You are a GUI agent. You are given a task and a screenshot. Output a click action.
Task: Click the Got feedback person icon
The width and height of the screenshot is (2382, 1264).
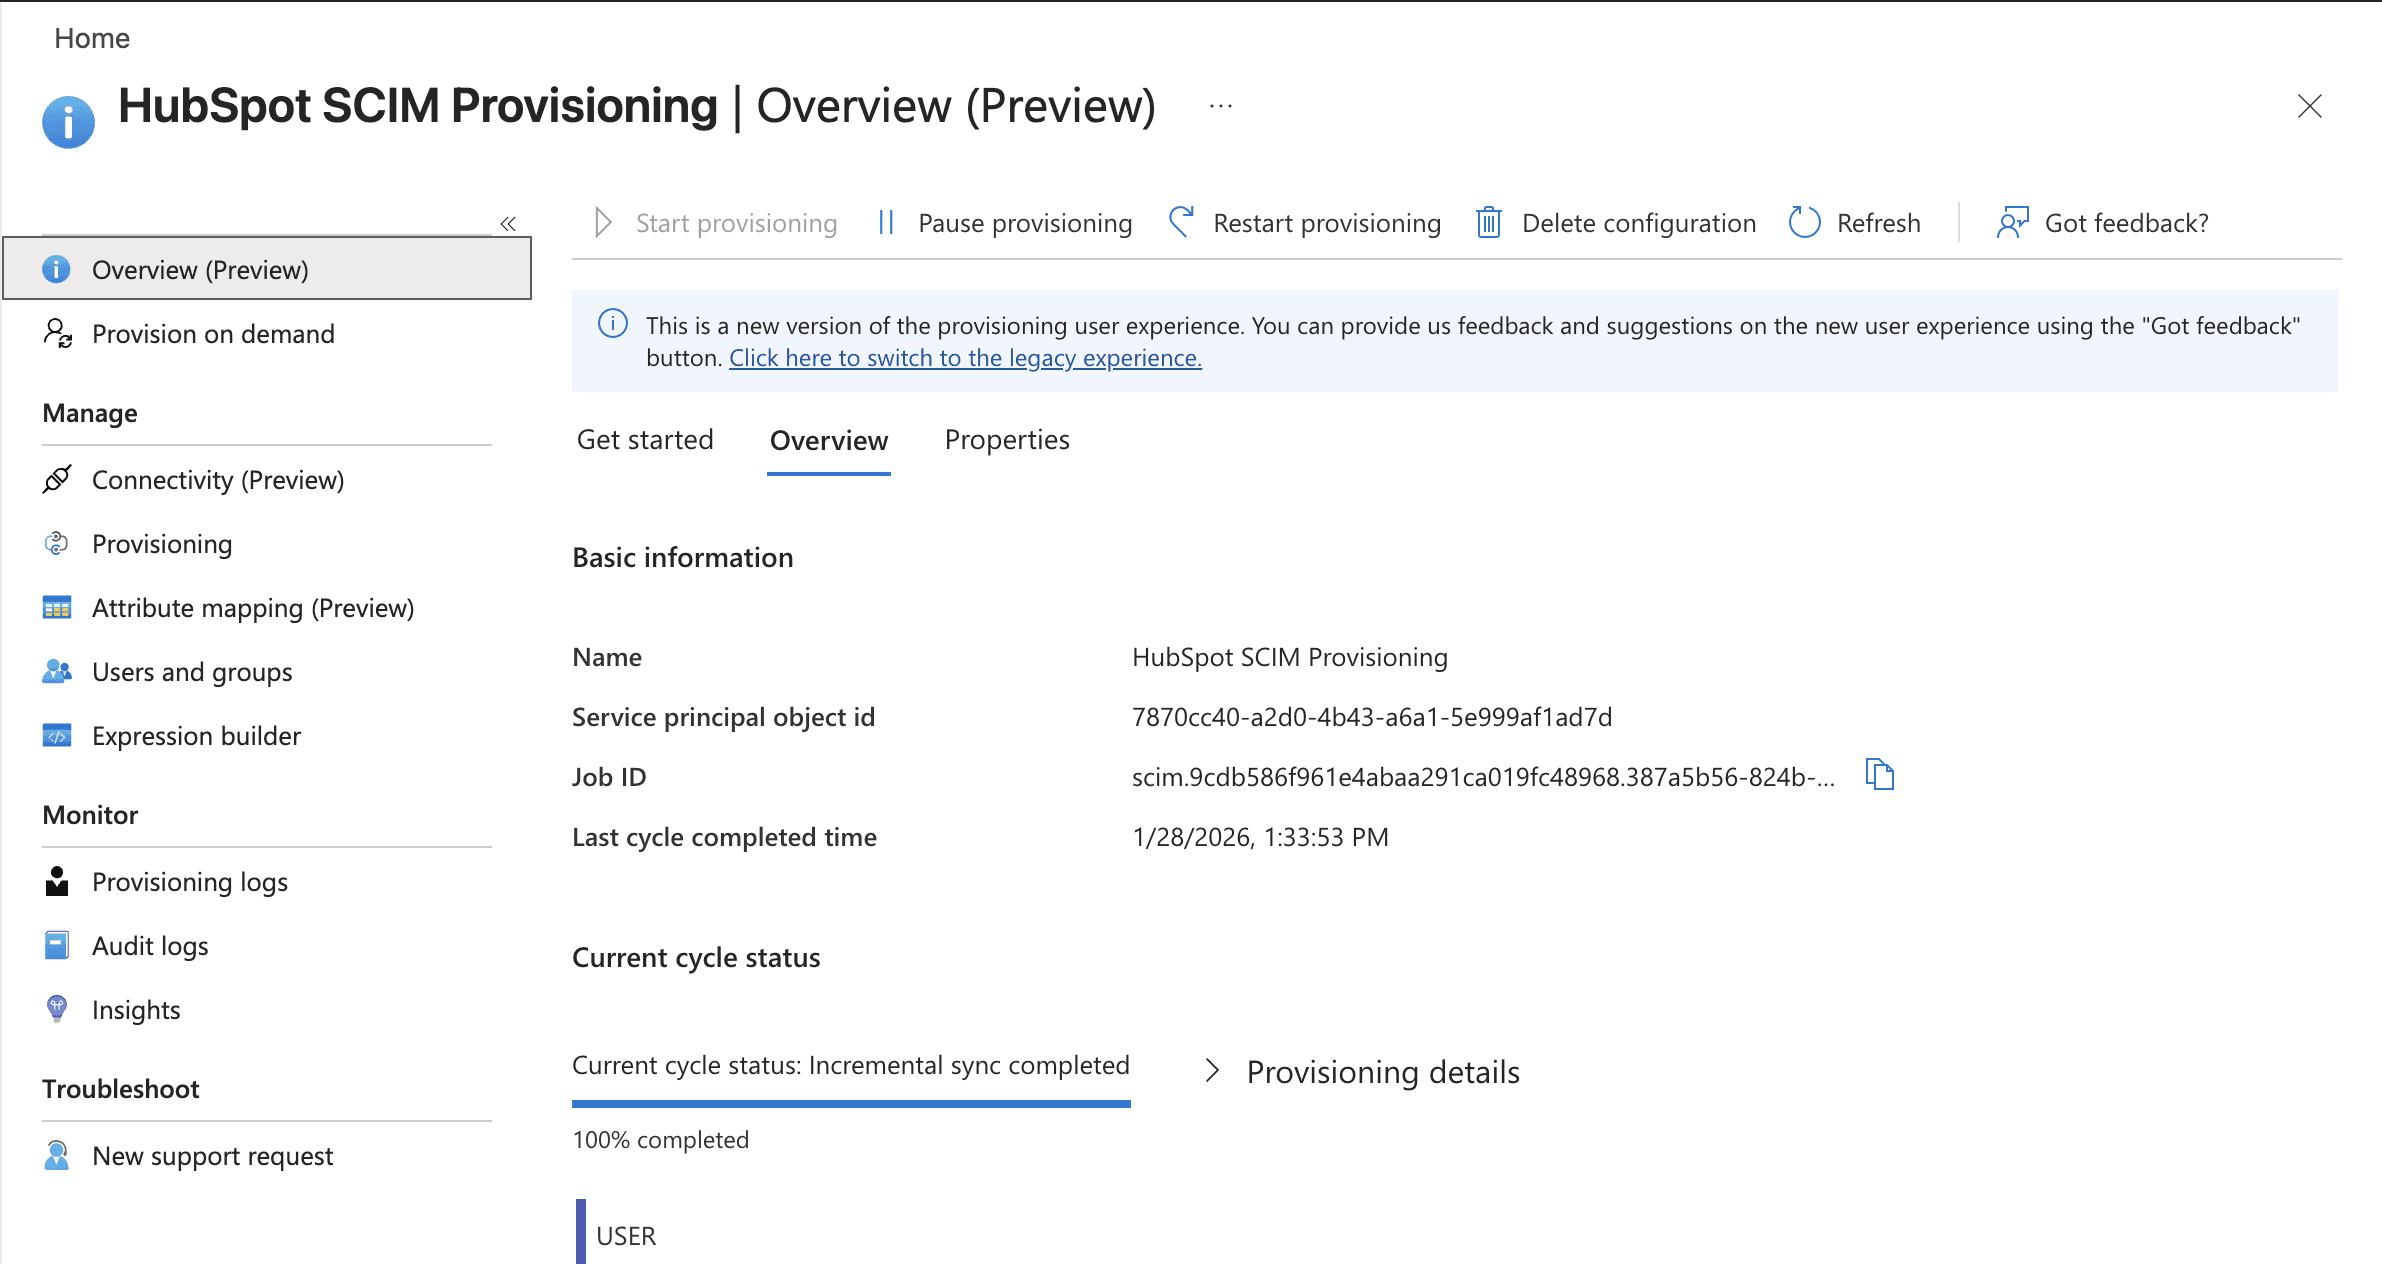click(2011, 222)
